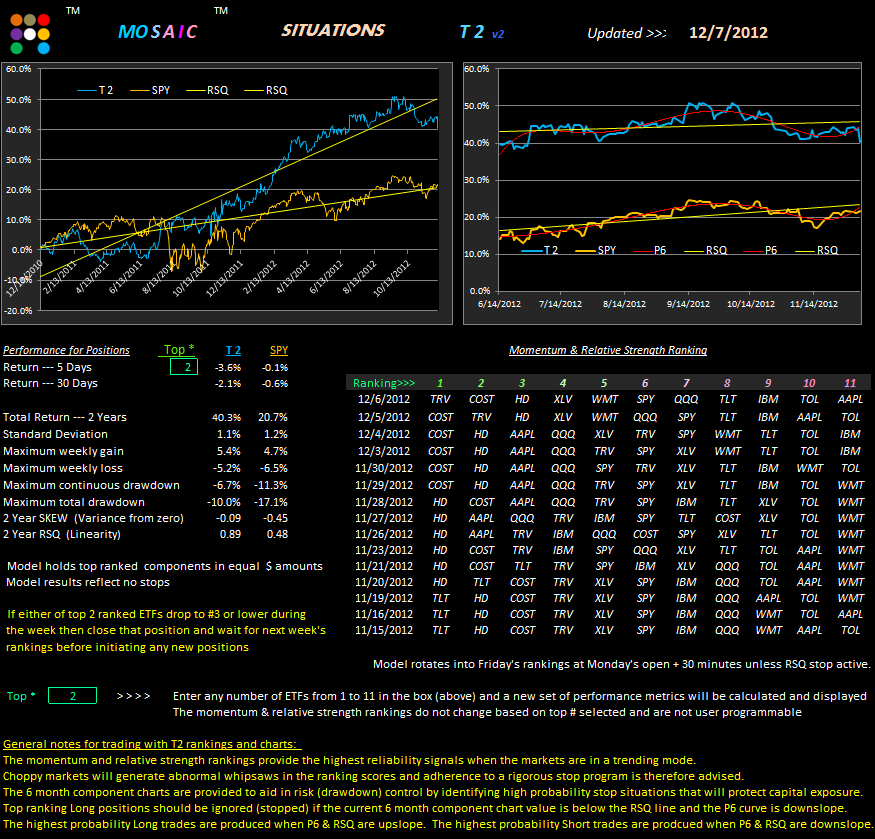Click the Maximum continuous drawdown label

point(92,485)
